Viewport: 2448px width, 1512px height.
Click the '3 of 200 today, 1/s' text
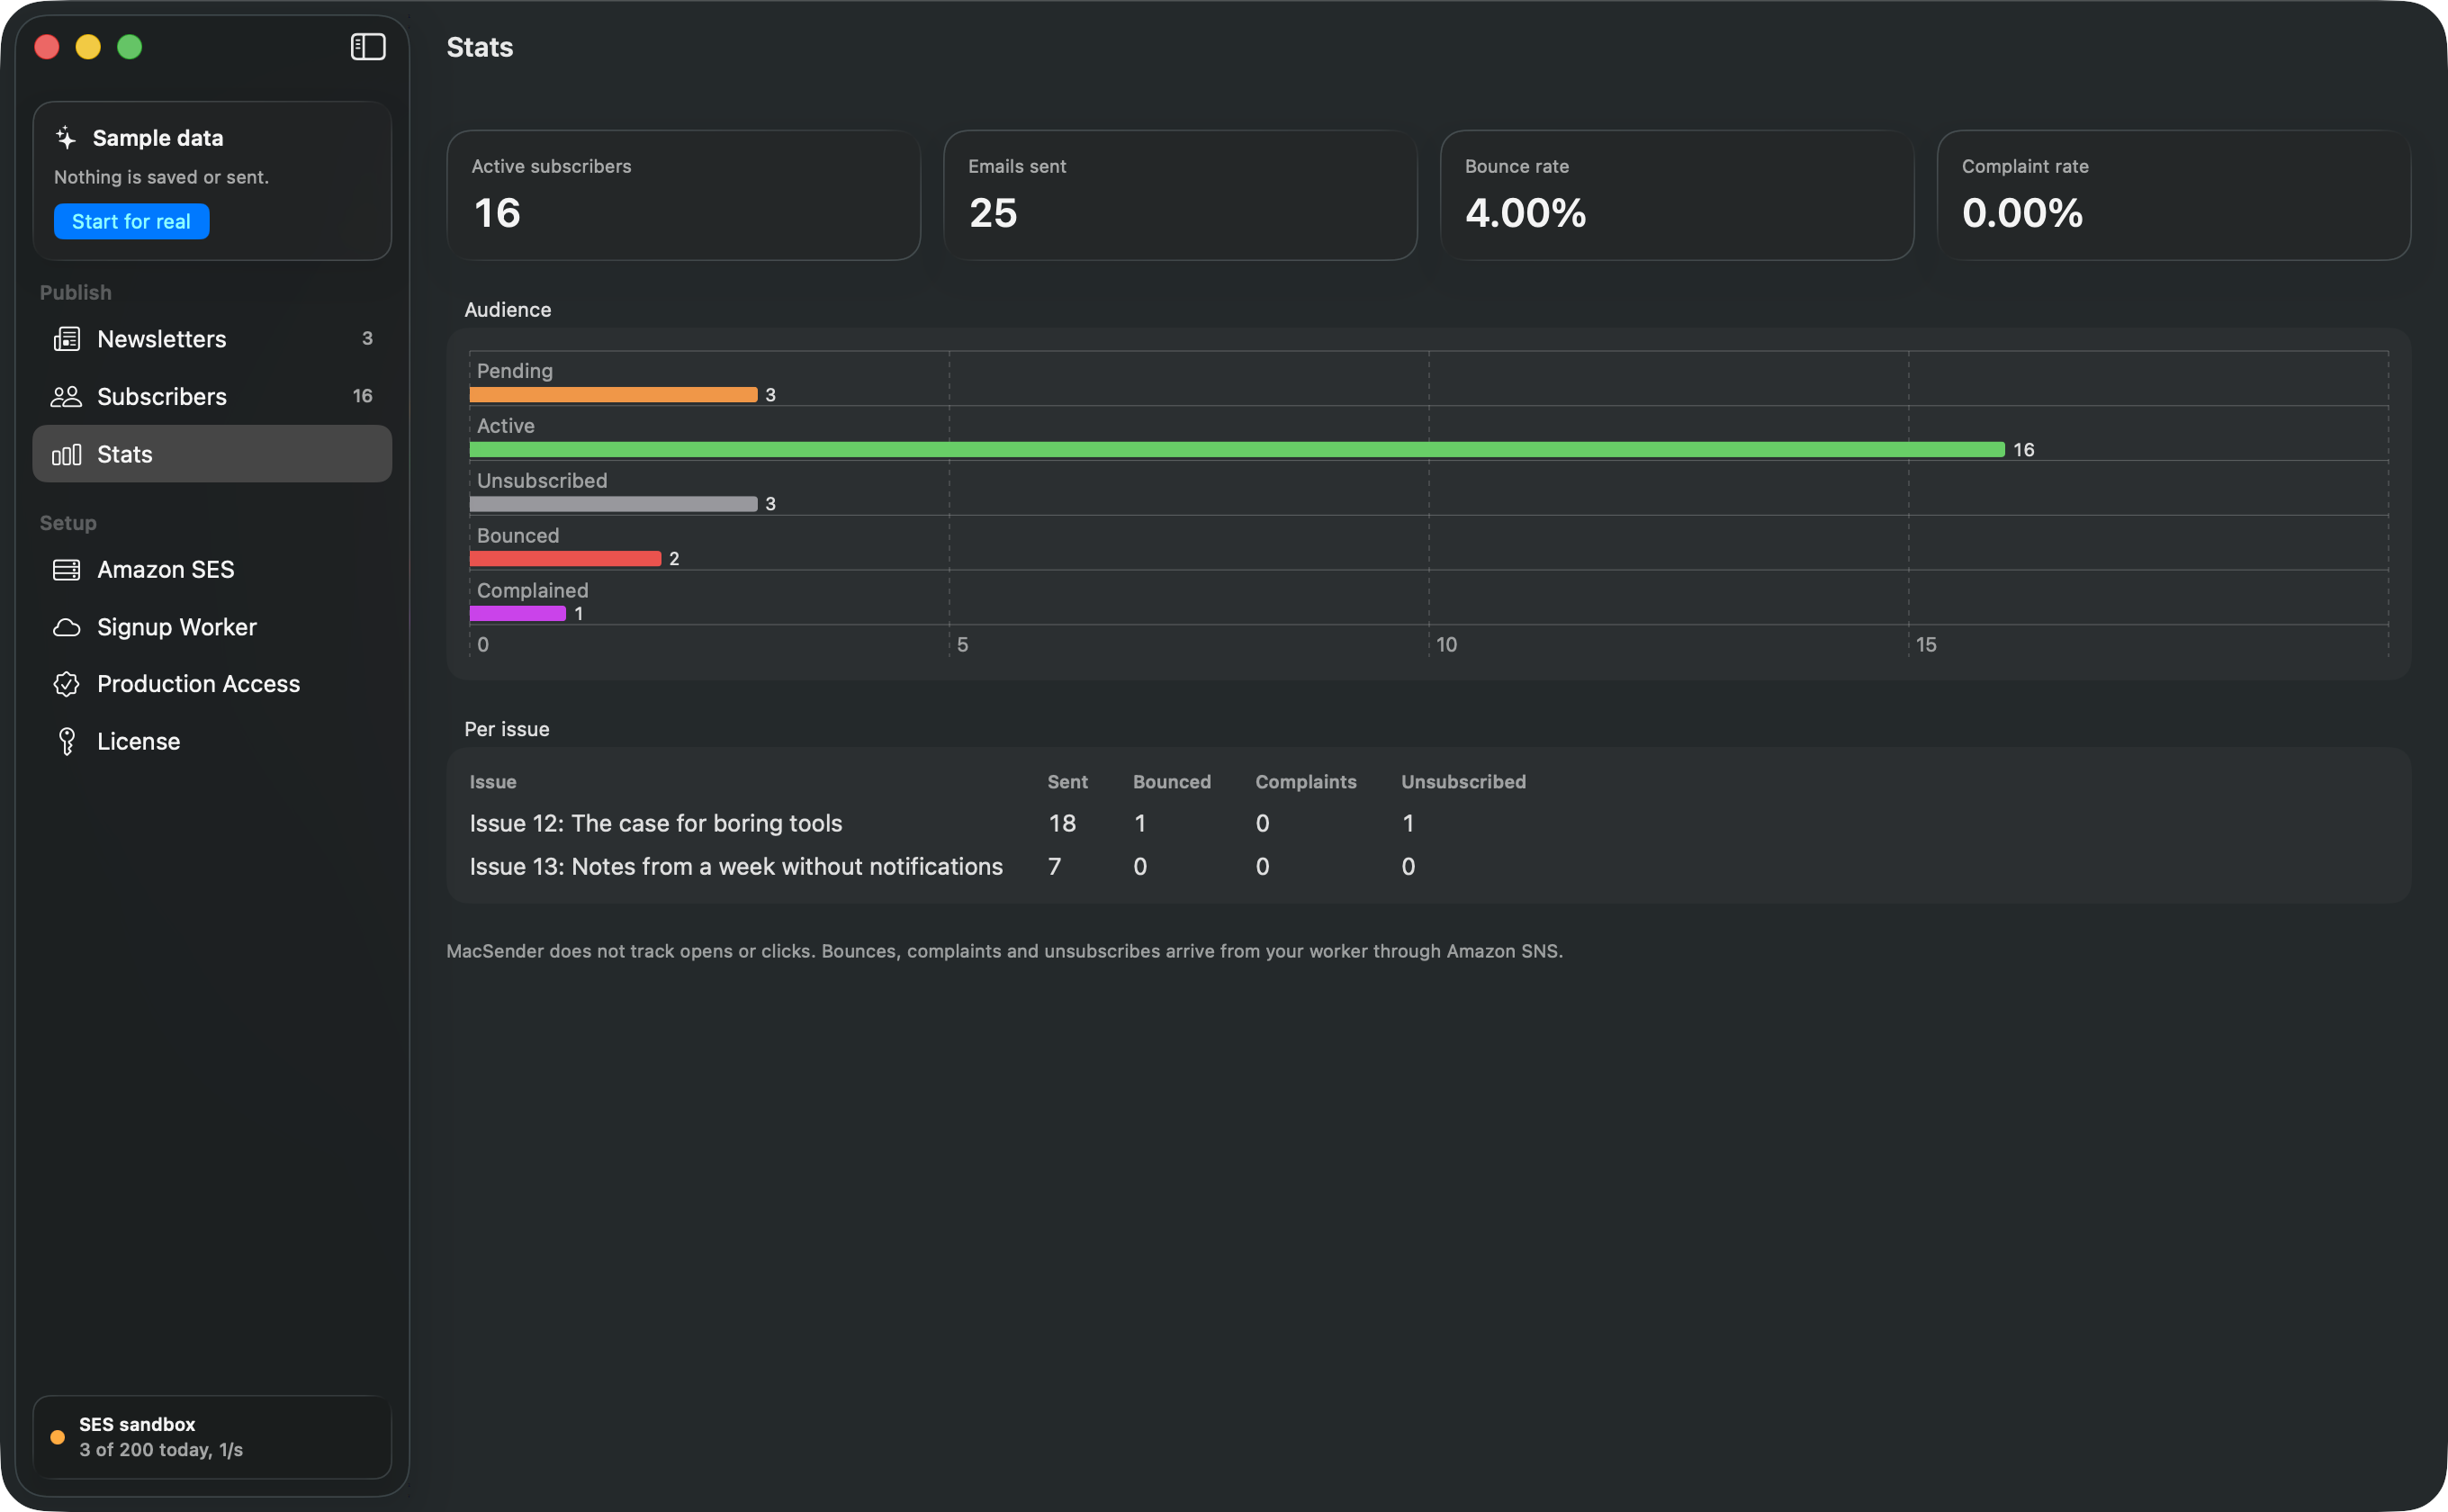click(x=161, y=1450)
